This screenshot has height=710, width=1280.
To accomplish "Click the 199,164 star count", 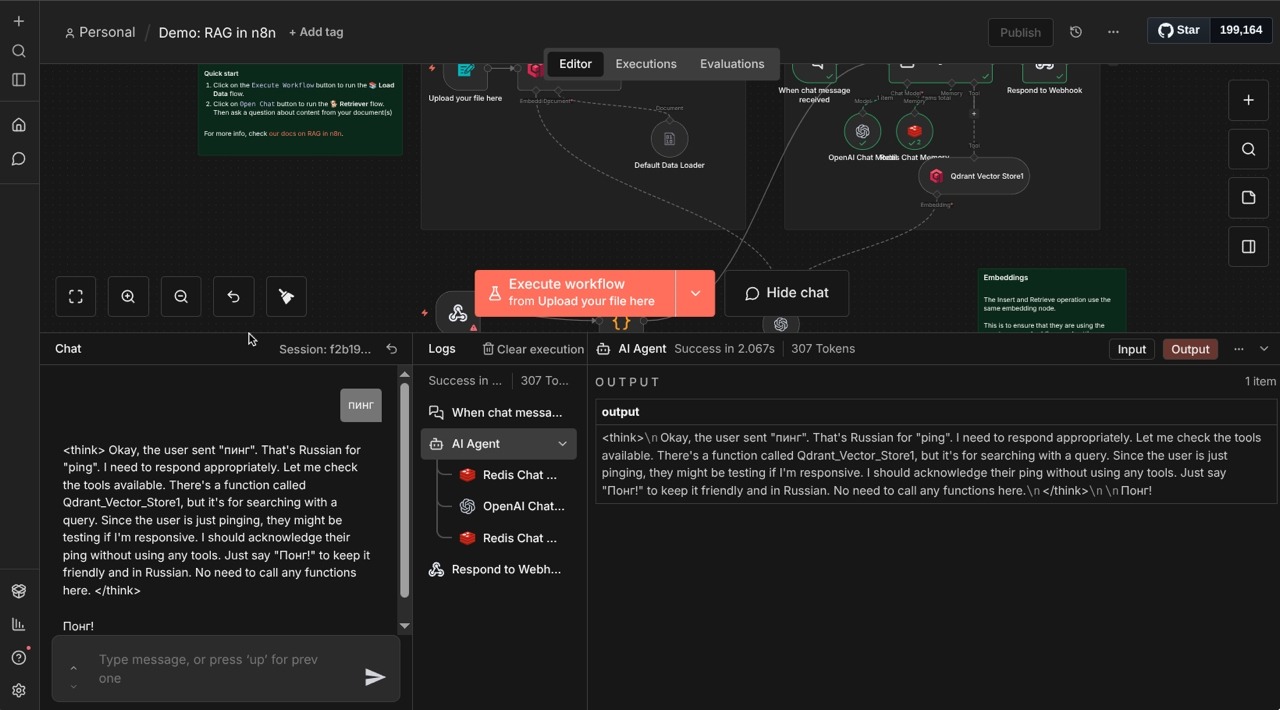I will 1241,30.
